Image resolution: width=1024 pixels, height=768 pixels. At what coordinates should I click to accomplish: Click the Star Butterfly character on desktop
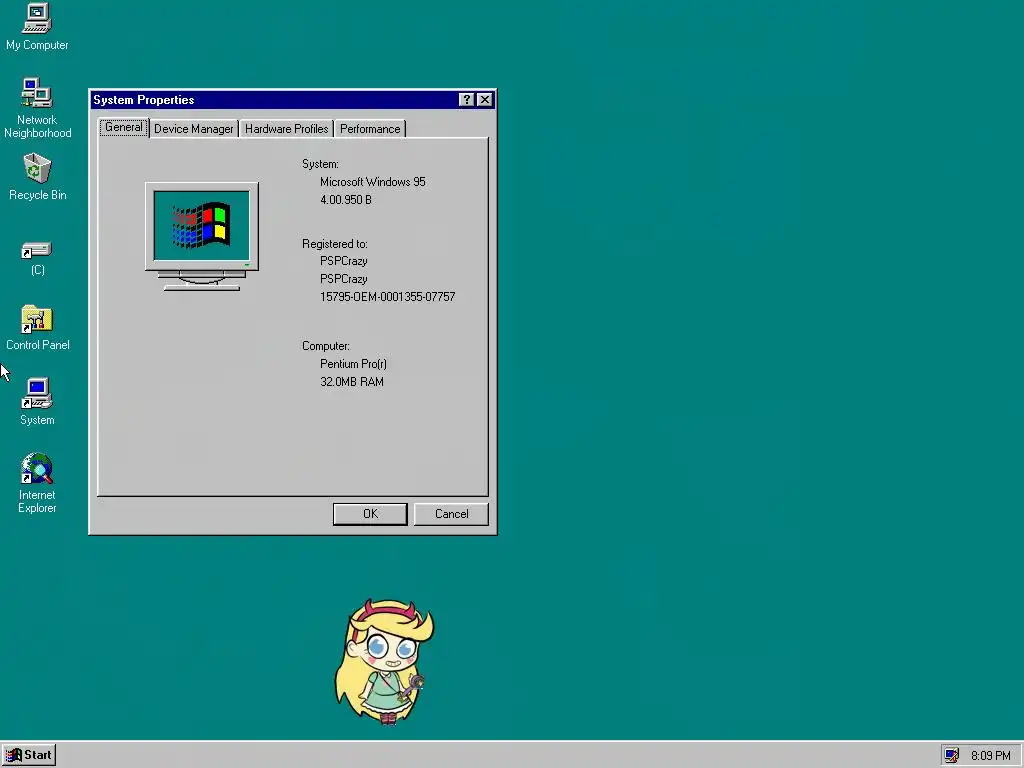pyautogui.click(x=385, y=662)
